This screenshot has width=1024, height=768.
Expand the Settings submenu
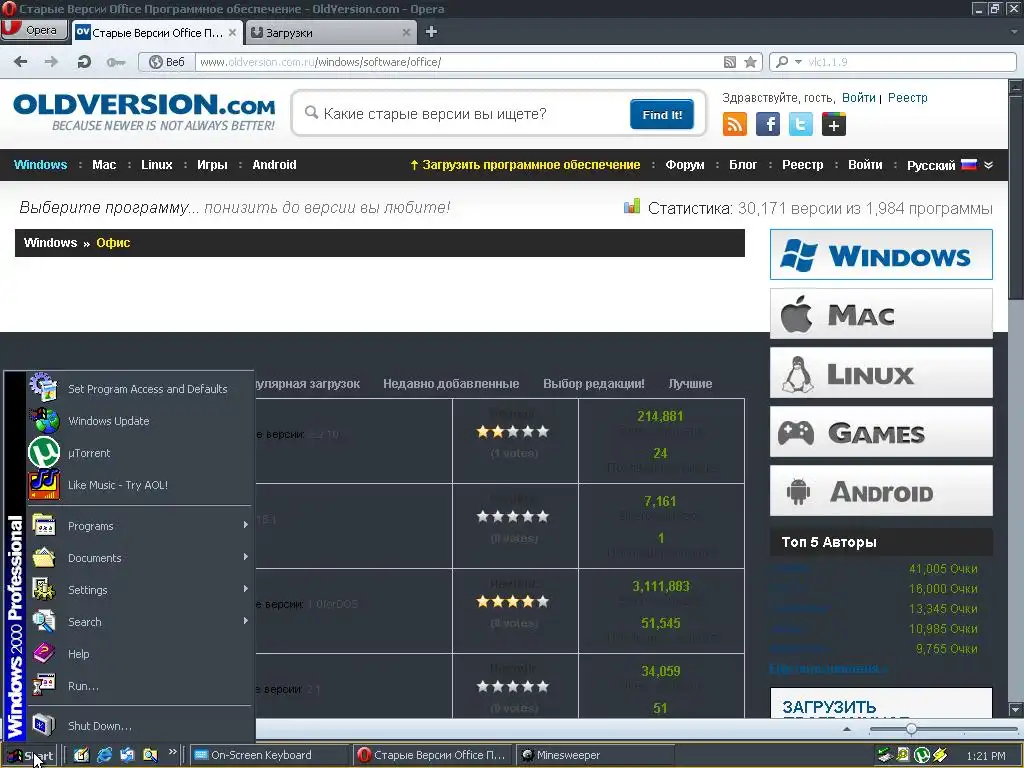tap(140, 590)
